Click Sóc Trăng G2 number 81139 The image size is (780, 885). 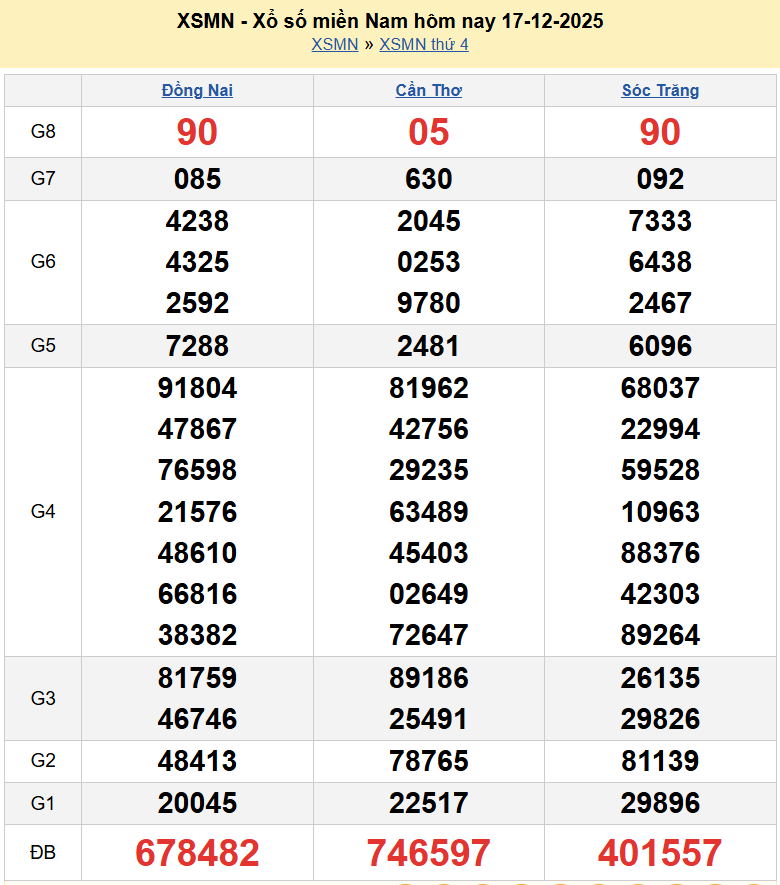pos(660,761)
